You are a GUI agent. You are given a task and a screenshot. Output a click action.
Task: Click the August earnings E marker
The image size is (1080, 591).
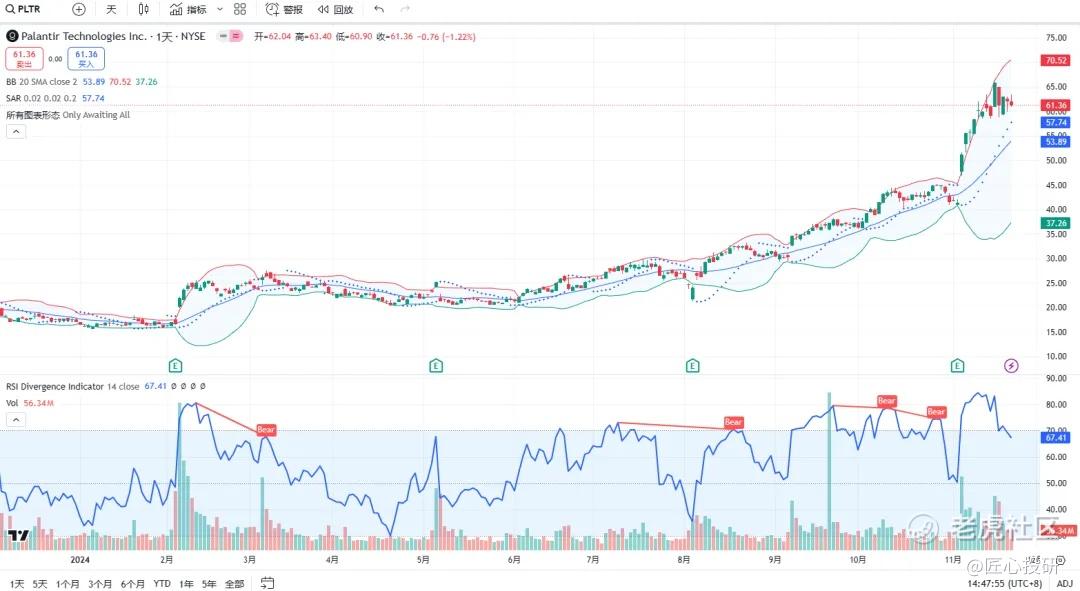(693, 366)
